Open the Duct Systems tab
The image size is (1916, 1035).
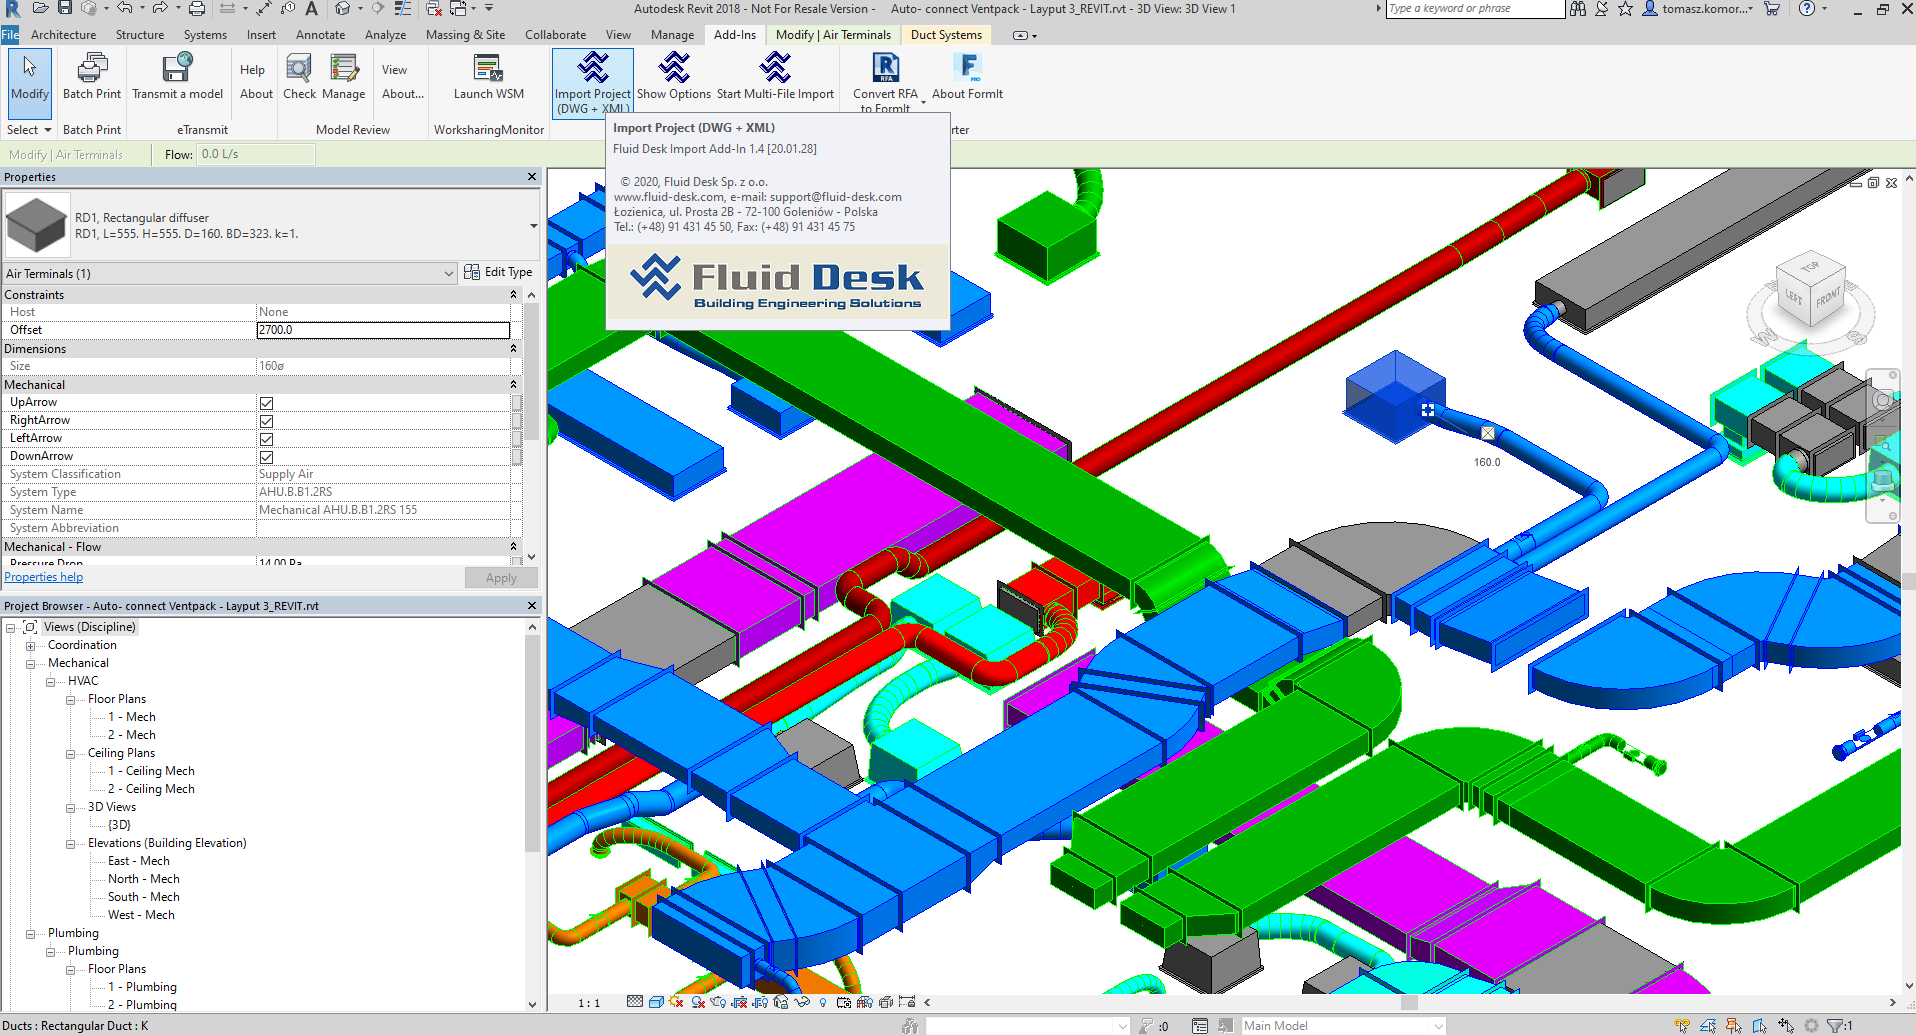pos(946,35)
